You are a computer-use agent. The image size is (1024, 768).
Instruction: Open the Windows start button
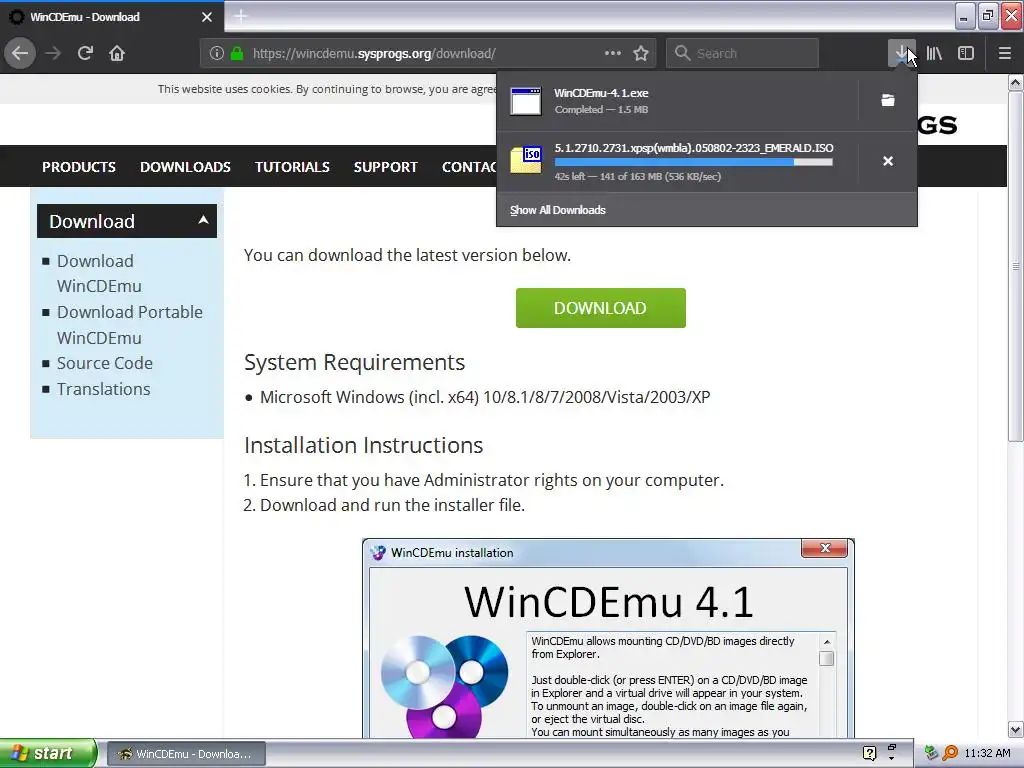pyautogui.click(x=48, y=753)
